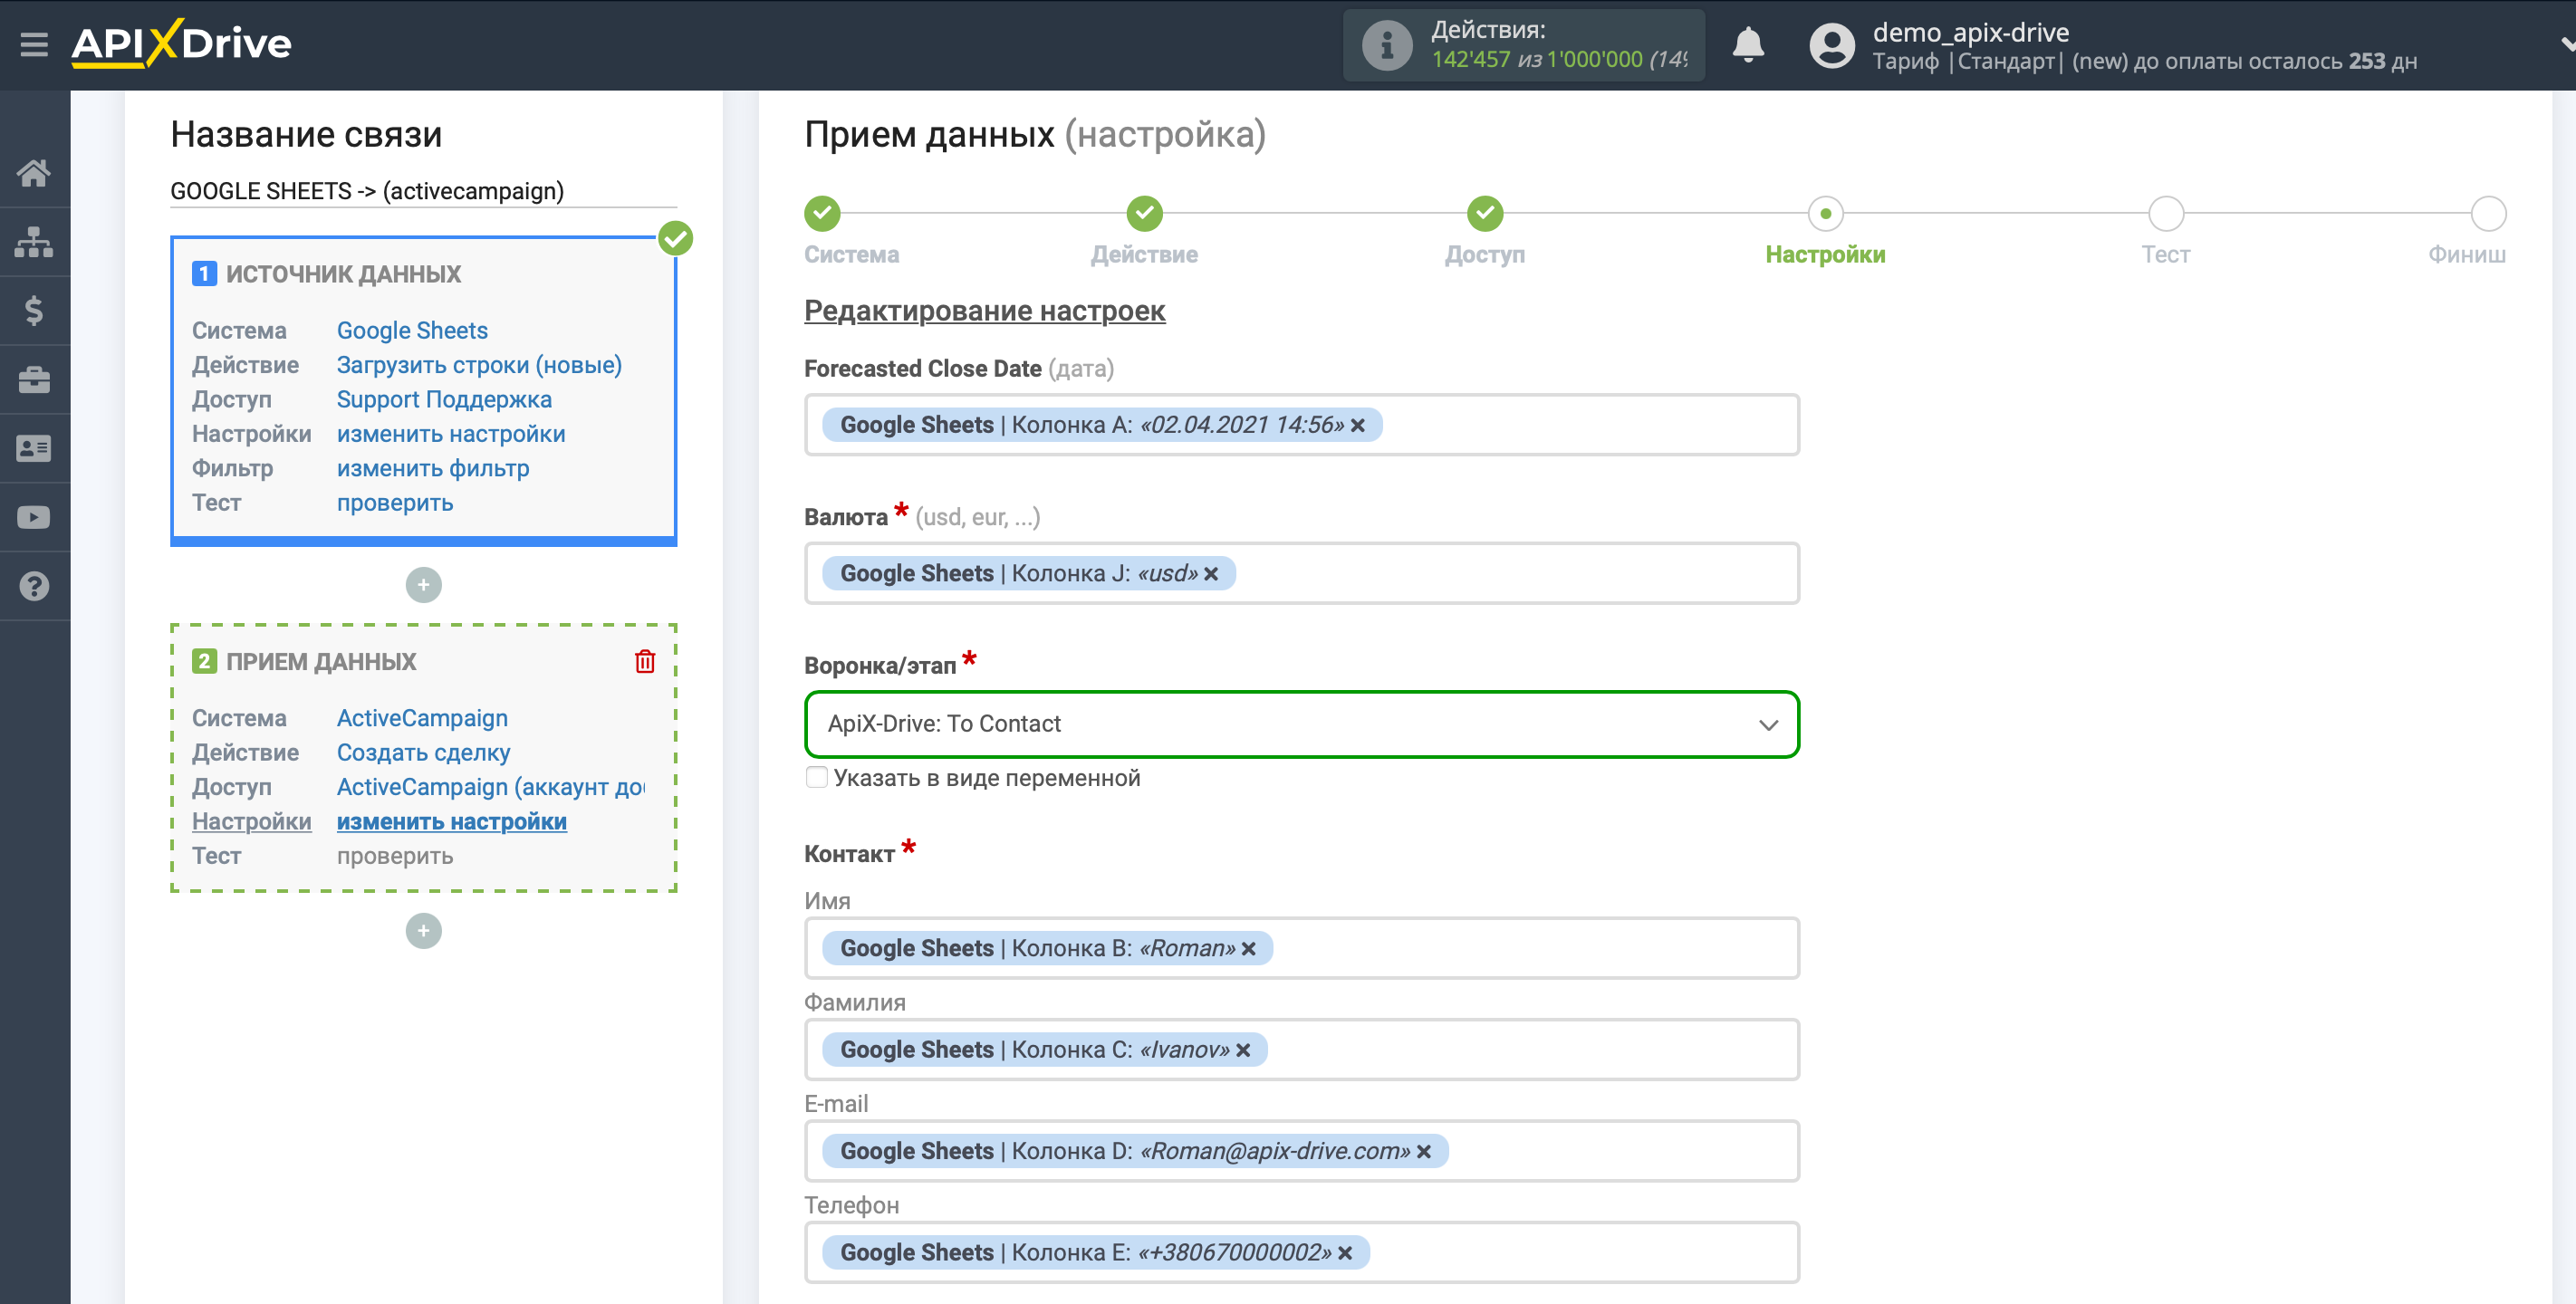
Task: Click receiver 'проверить' test text
Action: (x=395, y=856)
